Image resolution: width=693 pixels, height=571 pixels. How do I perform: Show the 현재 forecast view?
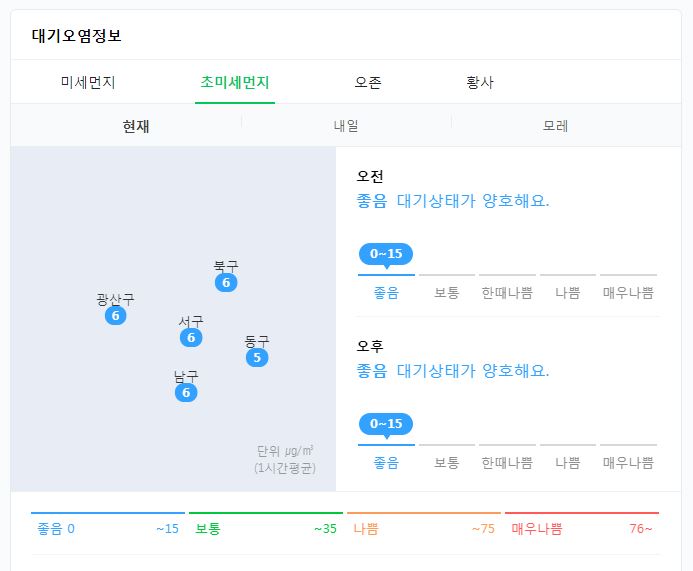(x=136, y=126)
